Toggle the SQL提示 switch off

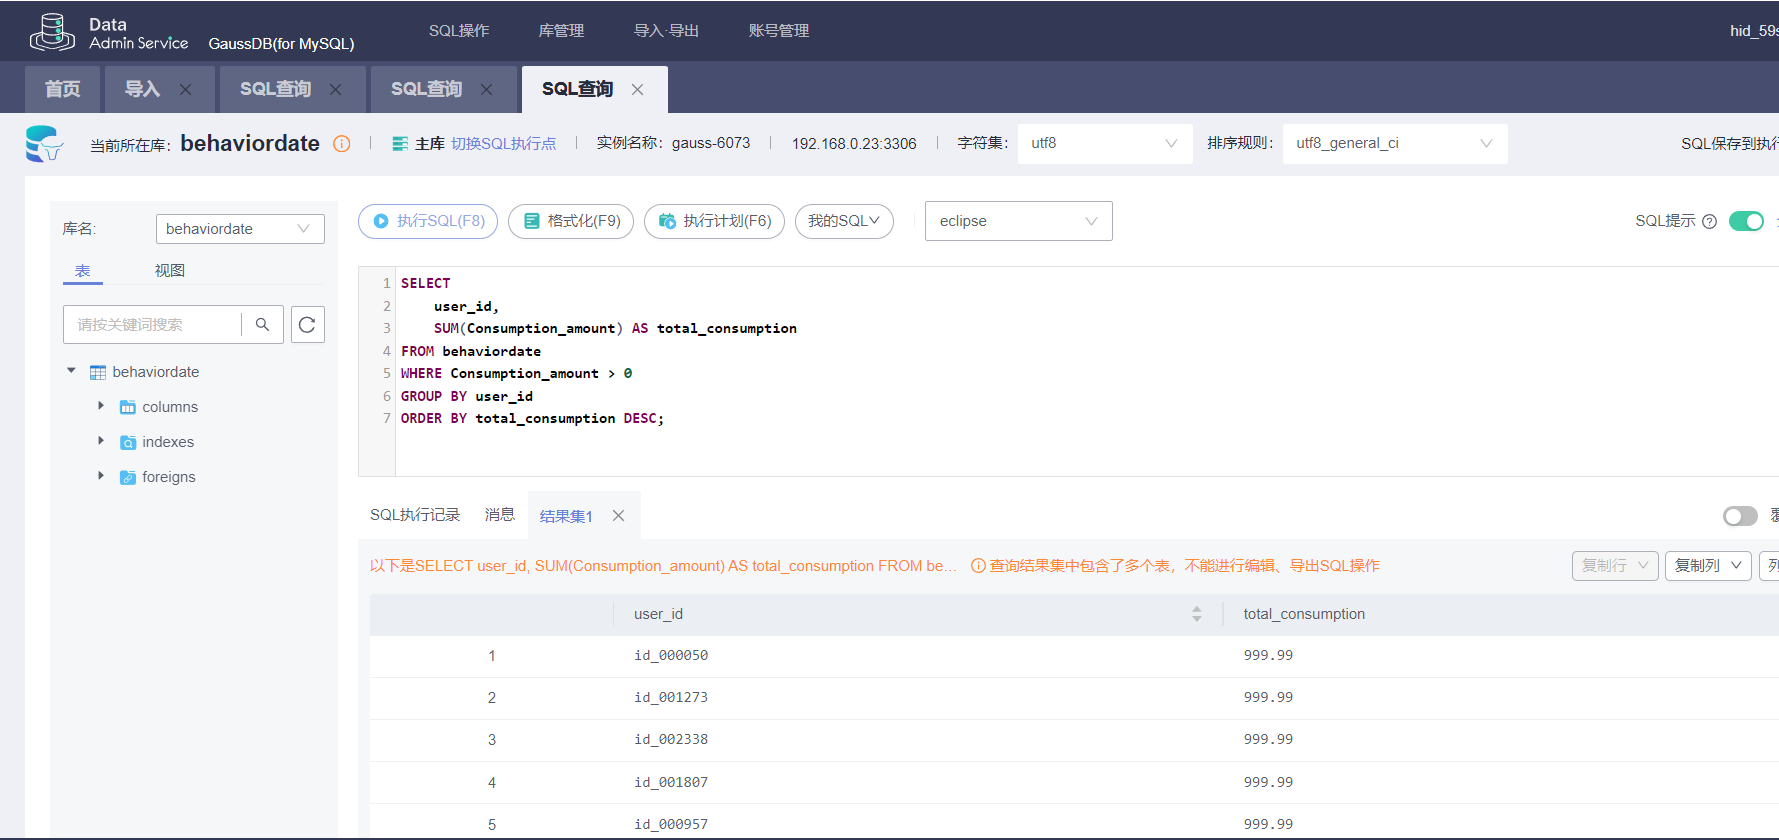(x=1746, y=221)
